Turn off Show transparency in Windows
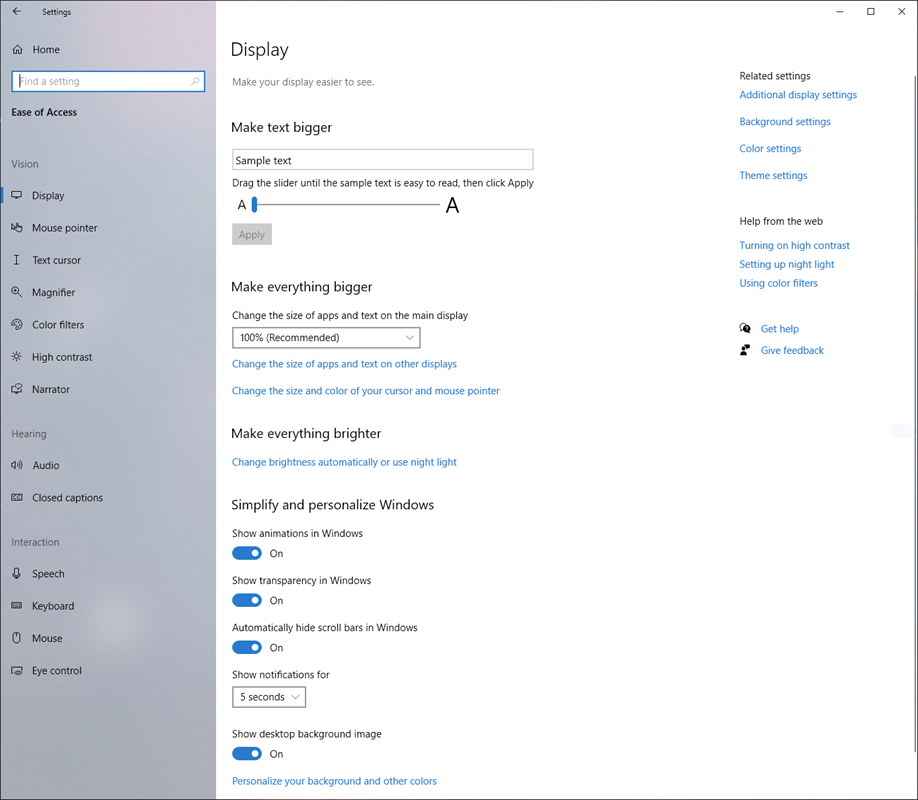 [247, 600]
